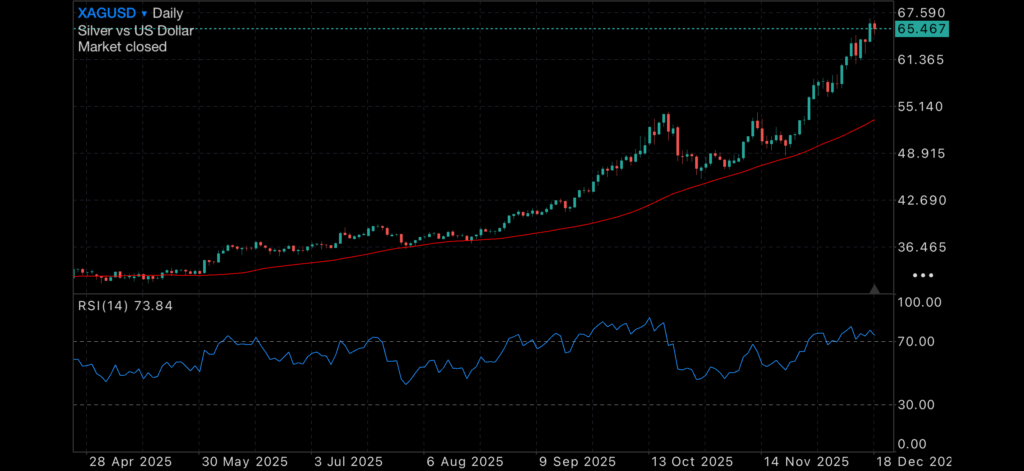Click the 61.365 price axis label

[921, 60]
